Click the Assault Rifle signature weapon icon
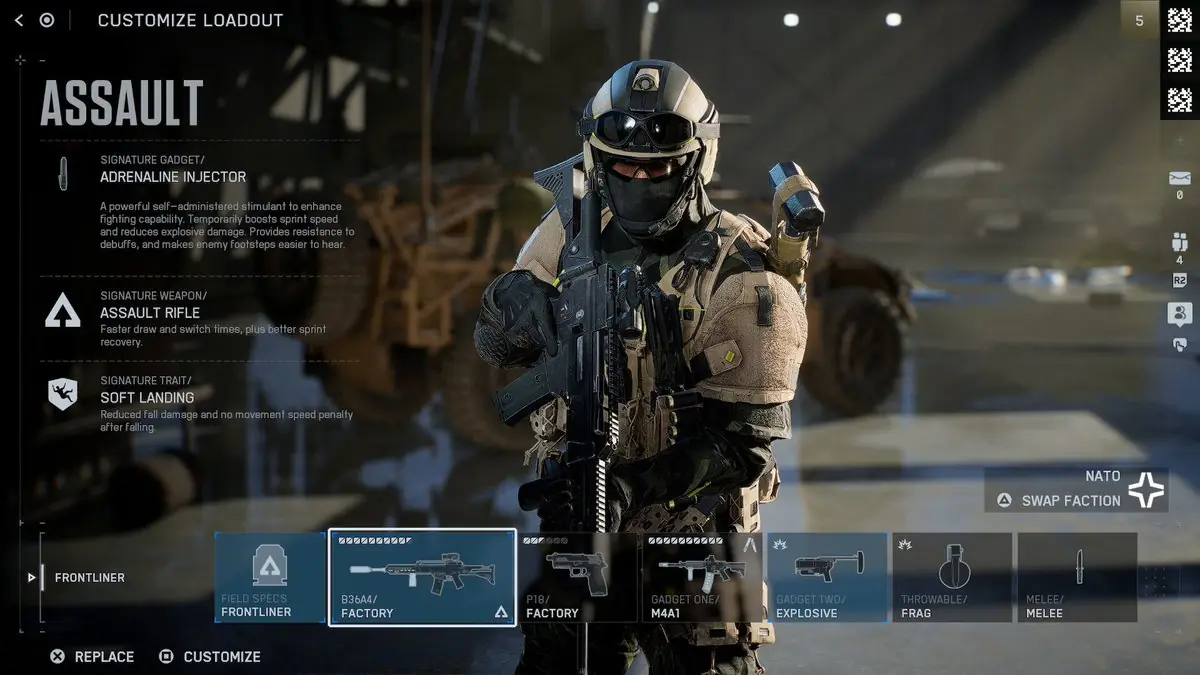Viewport: 1200px width, 675px height. [62, 311]
